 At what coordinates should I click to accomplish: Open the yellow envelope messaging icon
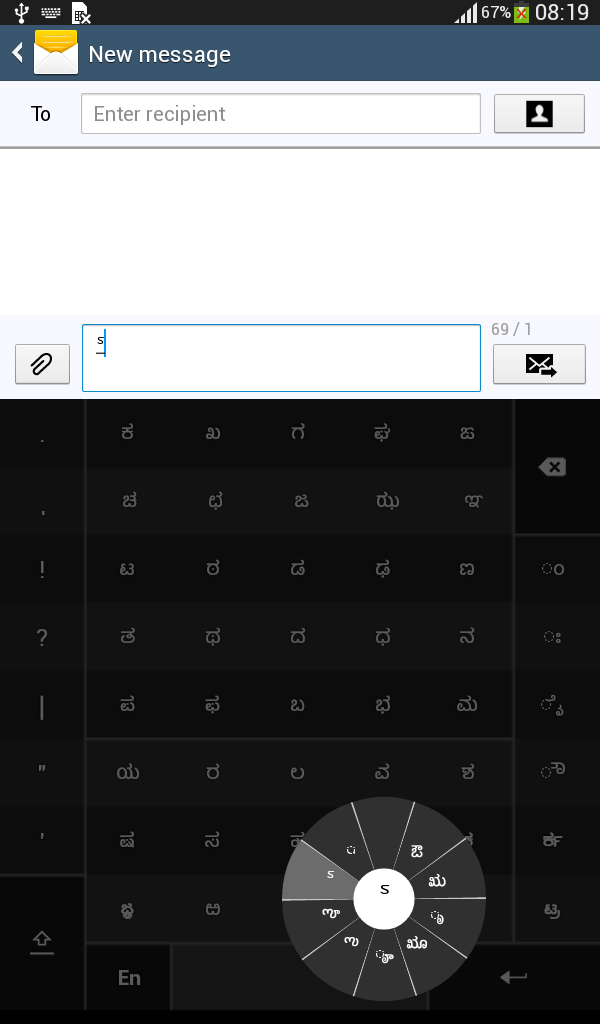[55, 52]
